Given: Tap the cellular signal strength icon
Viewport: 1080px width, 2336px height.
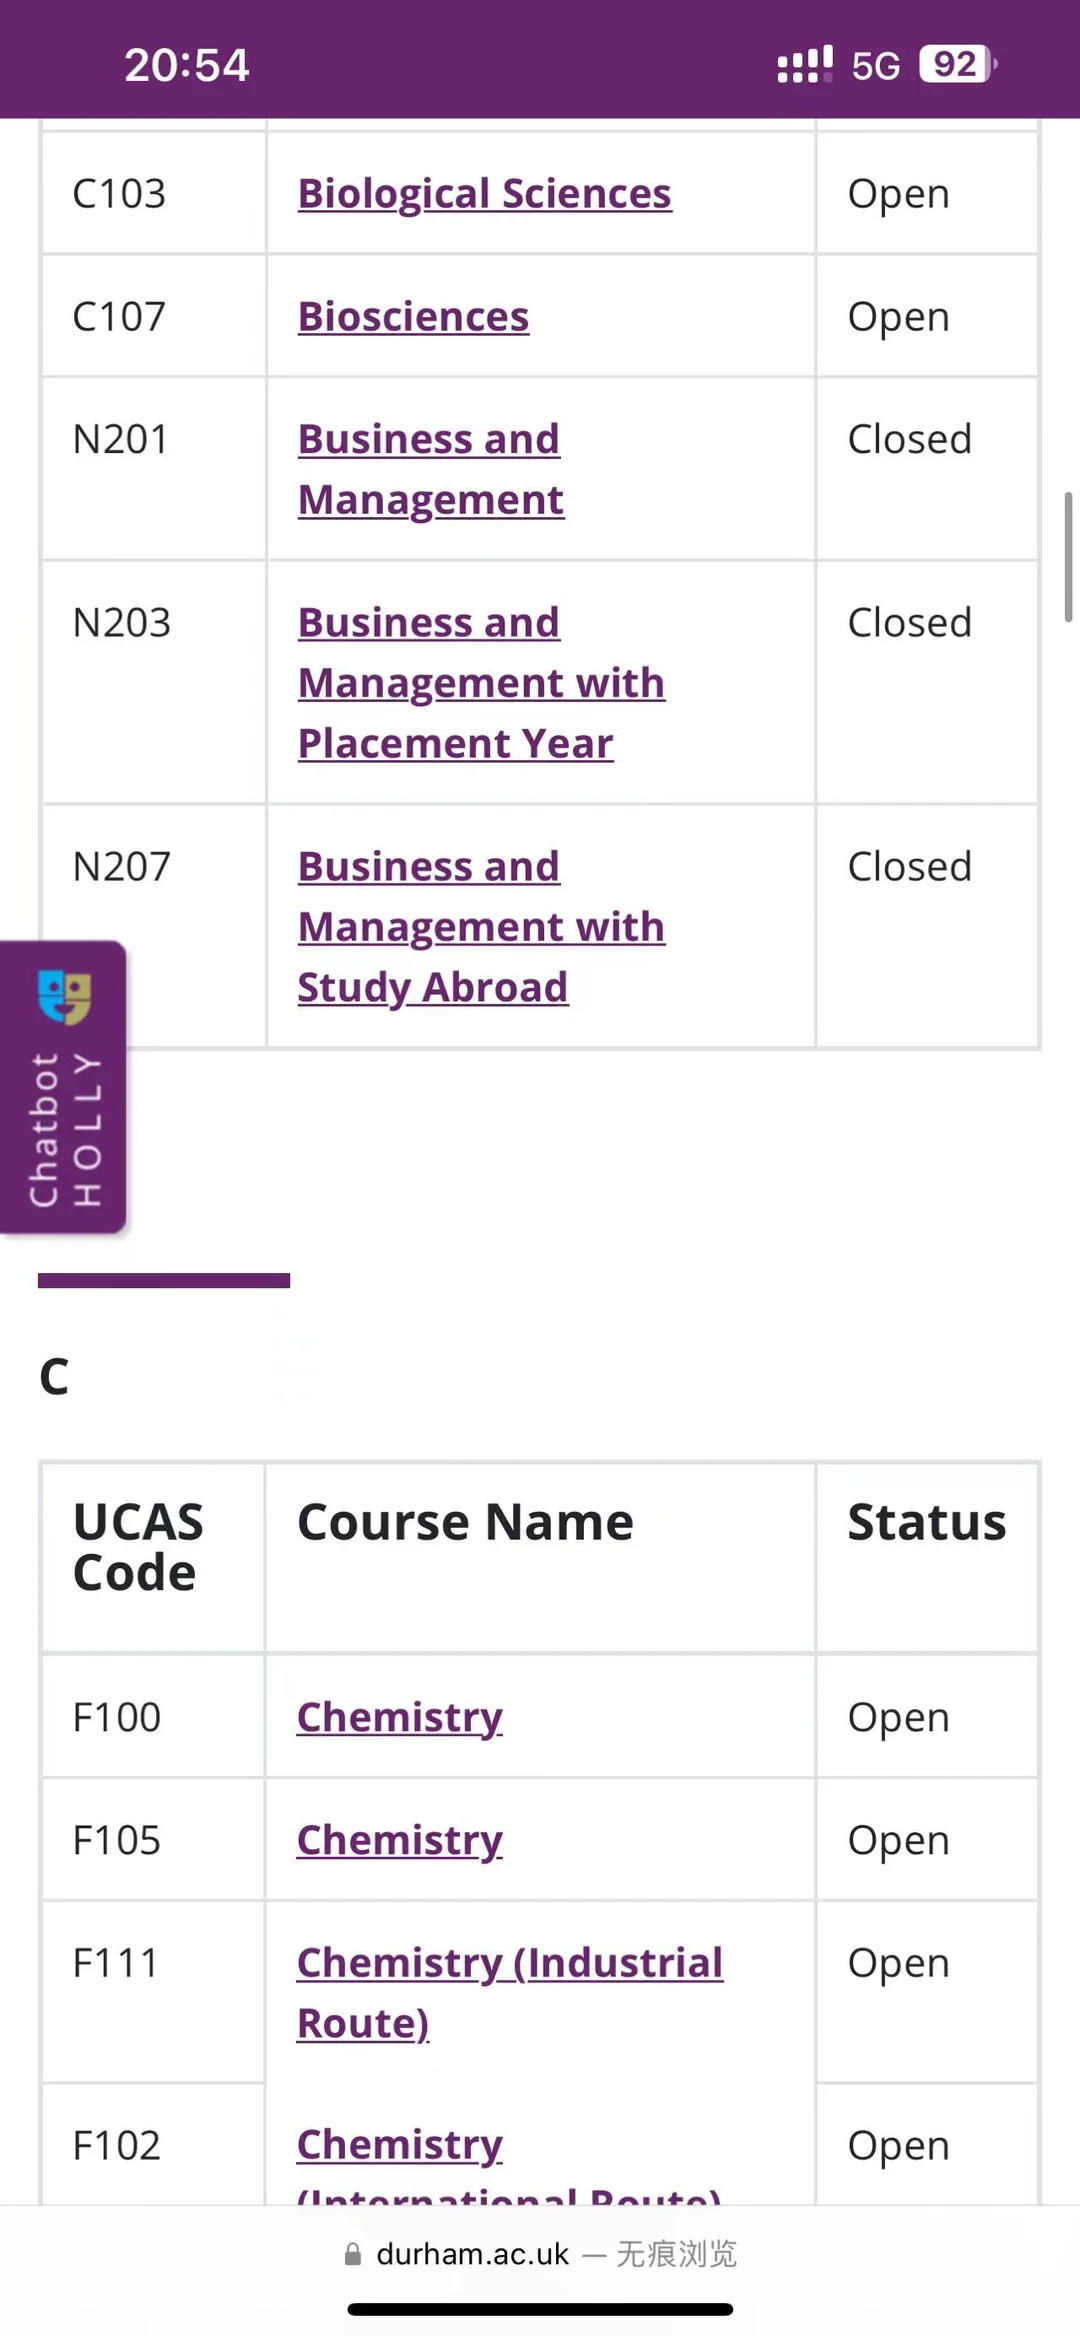Looking at the screenshot, I should click(x=805, y=65).
